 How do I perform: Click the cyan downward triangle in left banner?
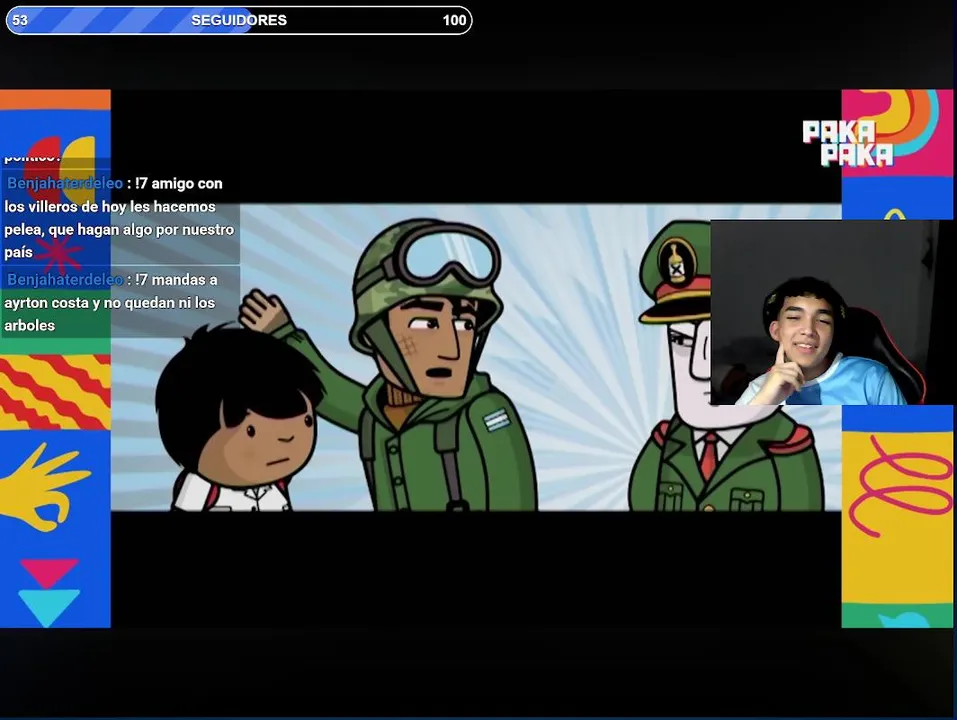[x=49, y=608]
